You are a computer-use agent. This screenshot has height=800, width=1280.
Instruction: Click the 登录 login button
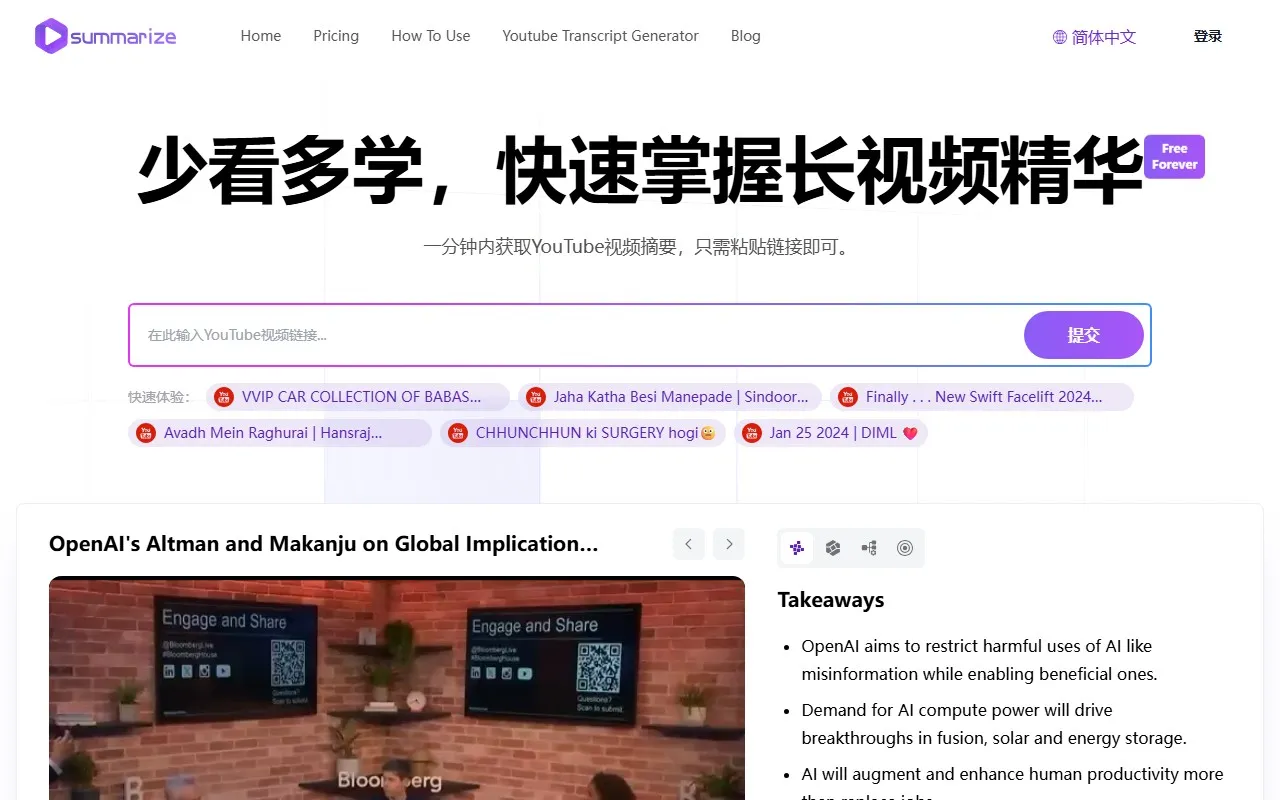[x=1207, y=36]
